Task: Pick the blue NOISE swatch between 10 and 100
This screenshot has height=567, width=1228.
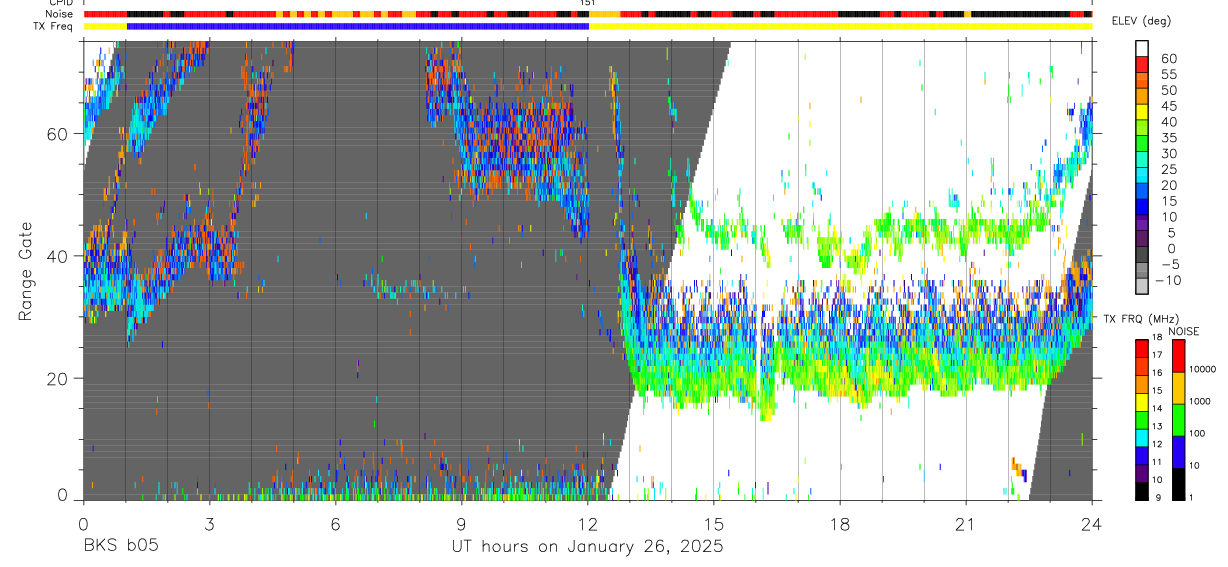Action: pos(1178,452)
